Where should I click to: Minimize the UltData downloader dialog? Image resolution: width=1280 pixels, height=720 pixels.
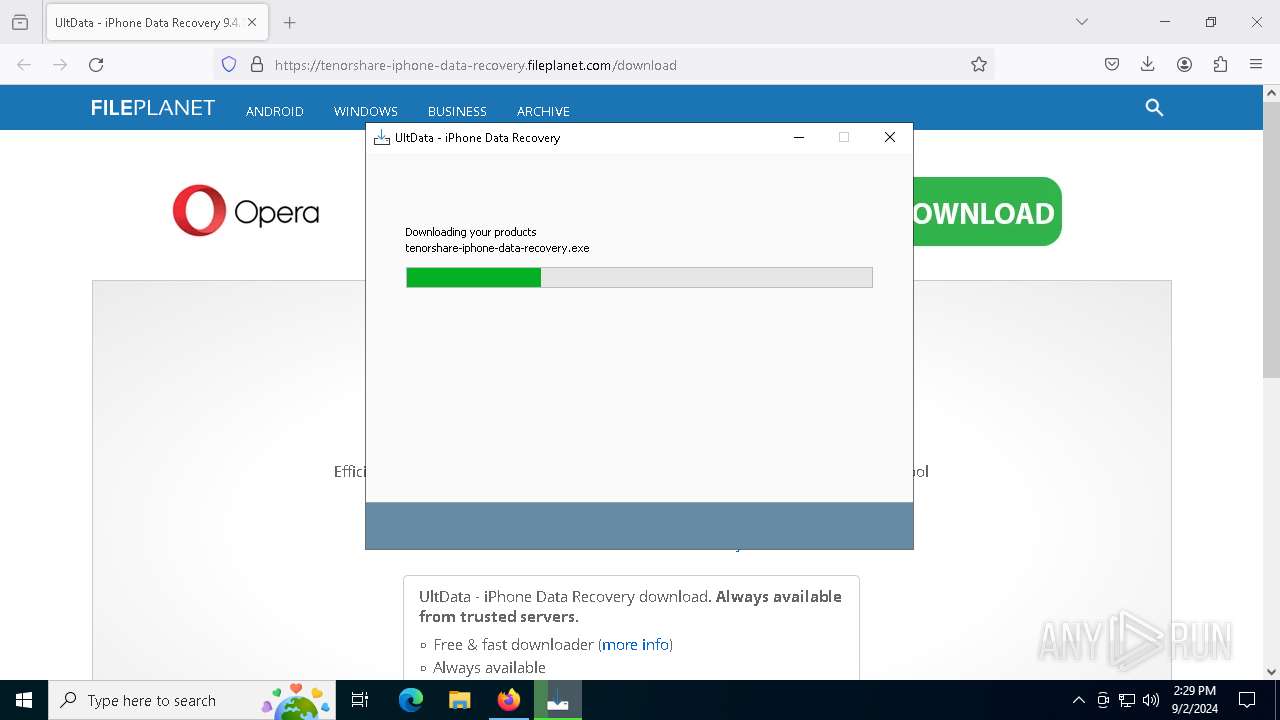click(799, 138)
